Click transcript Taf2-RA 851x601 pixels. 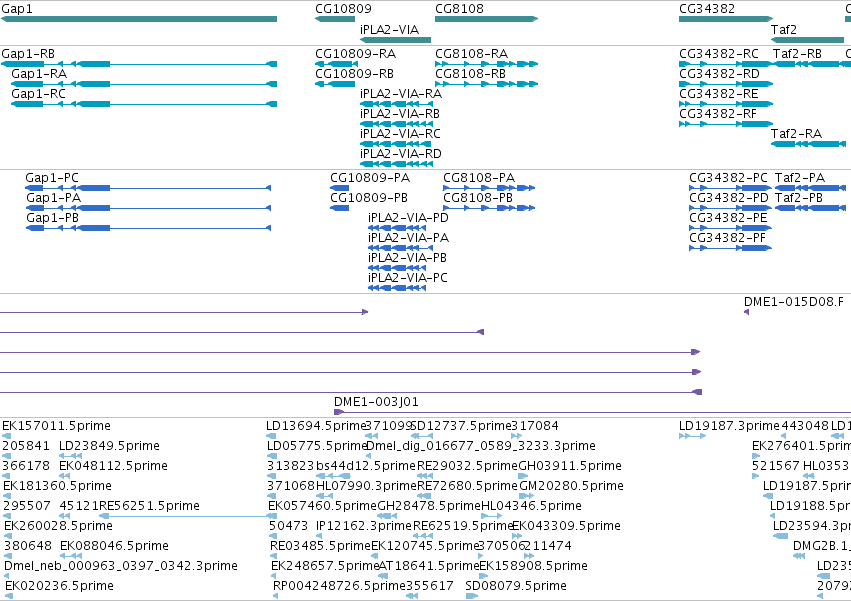click(x=808, y=144)
